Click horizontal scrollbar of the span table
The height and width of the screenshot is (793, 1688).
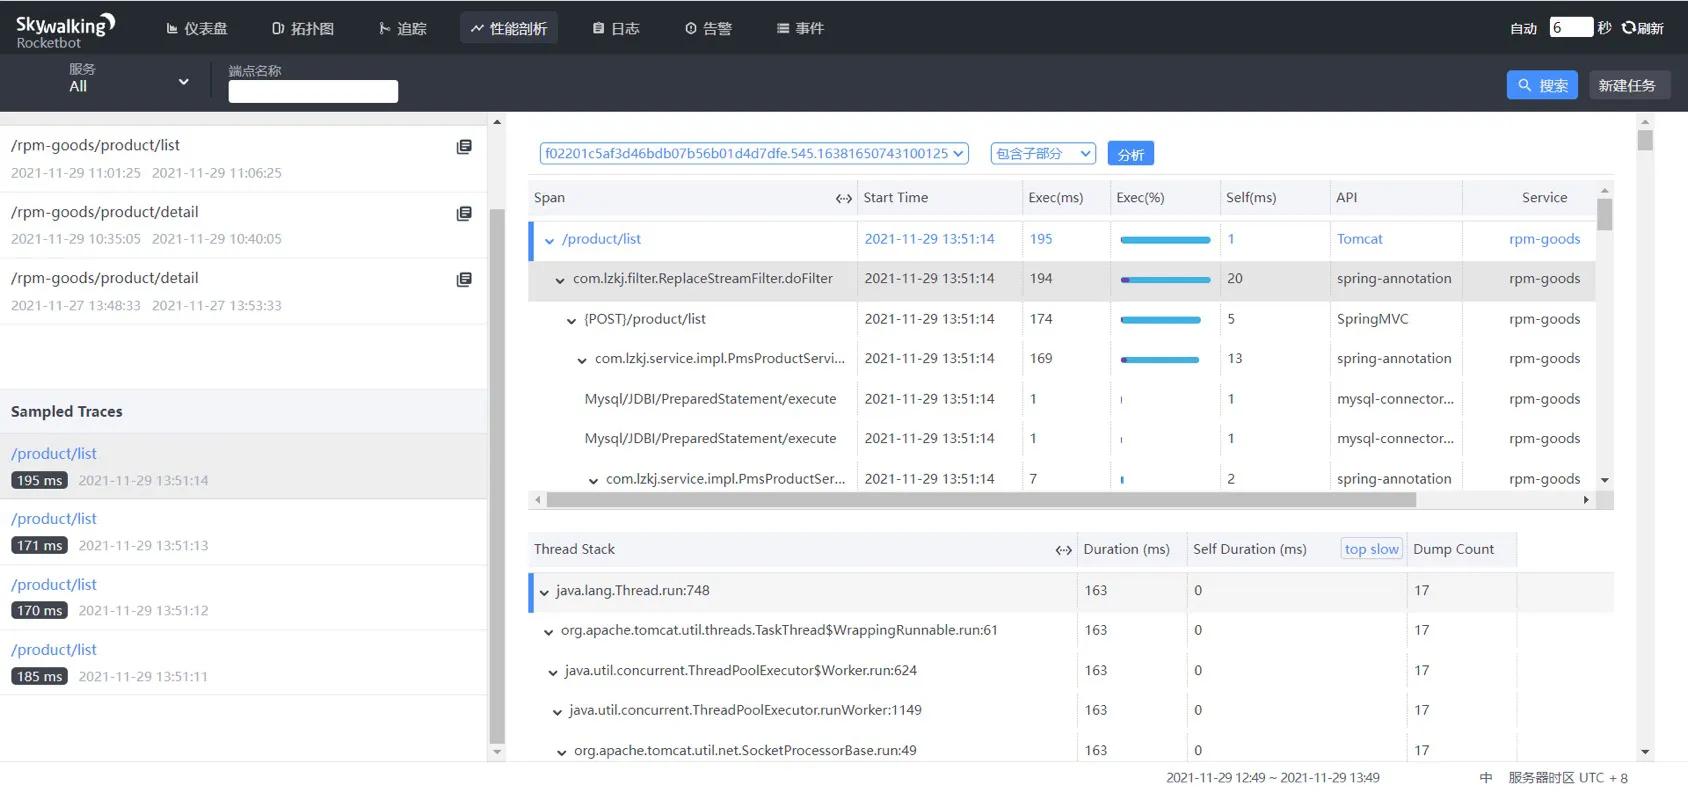[980, 500]
